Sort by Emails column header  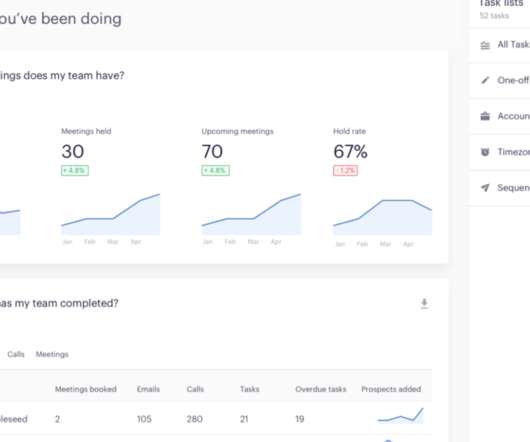[x=148, y=389]
